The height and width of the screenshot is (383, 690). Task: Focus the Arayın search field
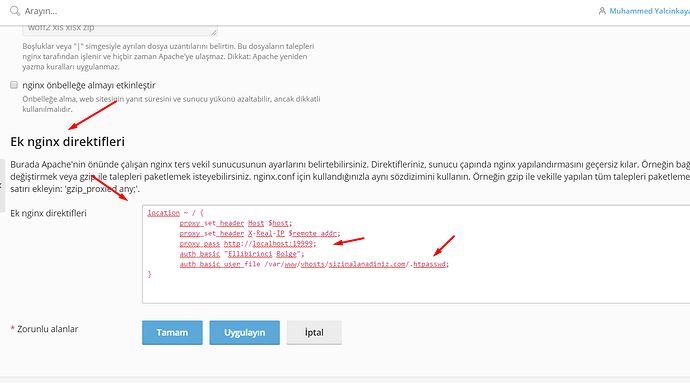point(40,11)
